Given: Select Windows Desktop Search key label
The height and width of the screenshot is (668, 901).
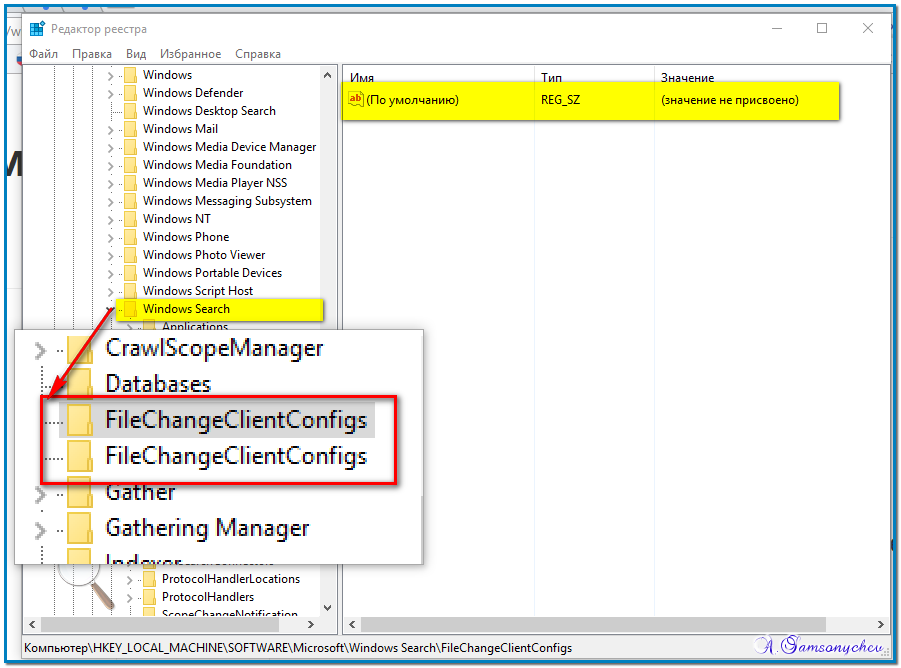Looking at the screenshot, I should click(x=209, y=111).
